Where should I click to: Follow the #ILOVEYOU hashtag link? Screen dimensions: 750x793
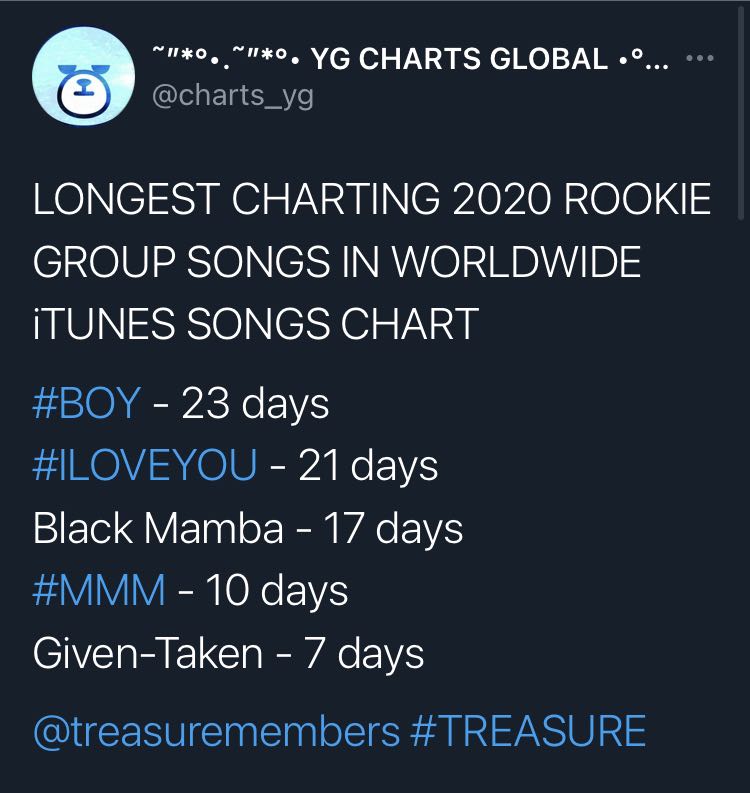145,465
